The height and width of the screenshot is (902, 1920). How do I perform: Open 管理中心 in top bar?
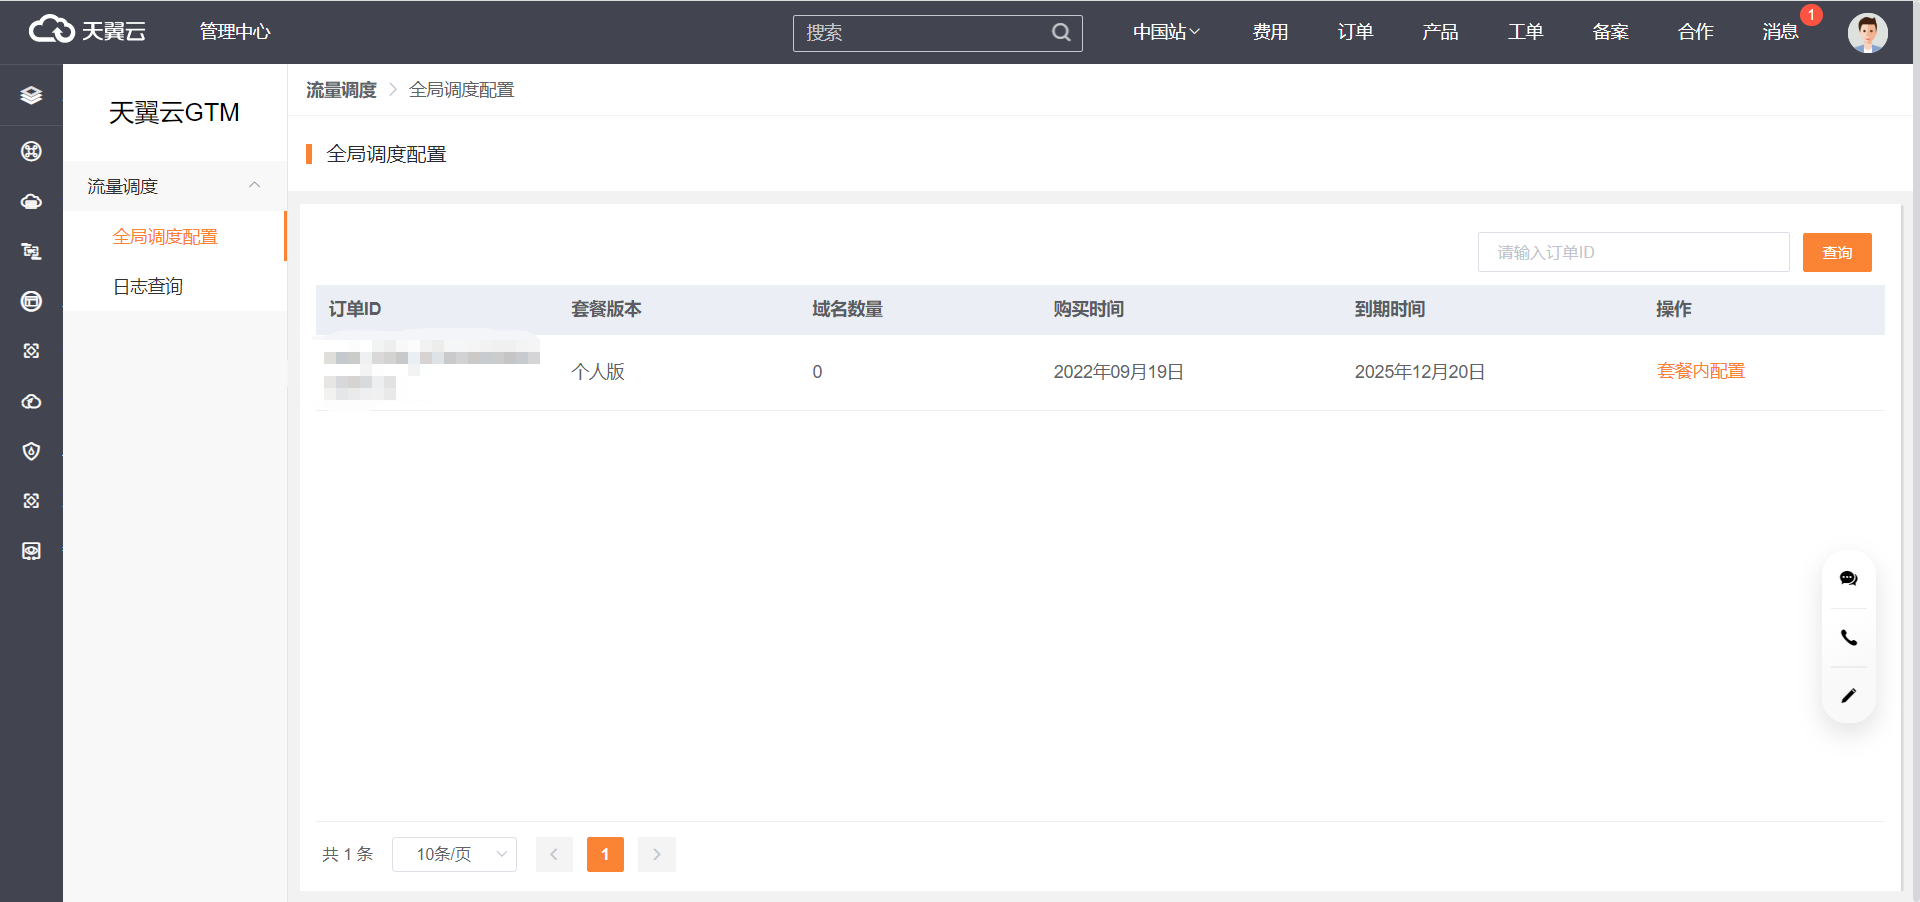point(235,32)
